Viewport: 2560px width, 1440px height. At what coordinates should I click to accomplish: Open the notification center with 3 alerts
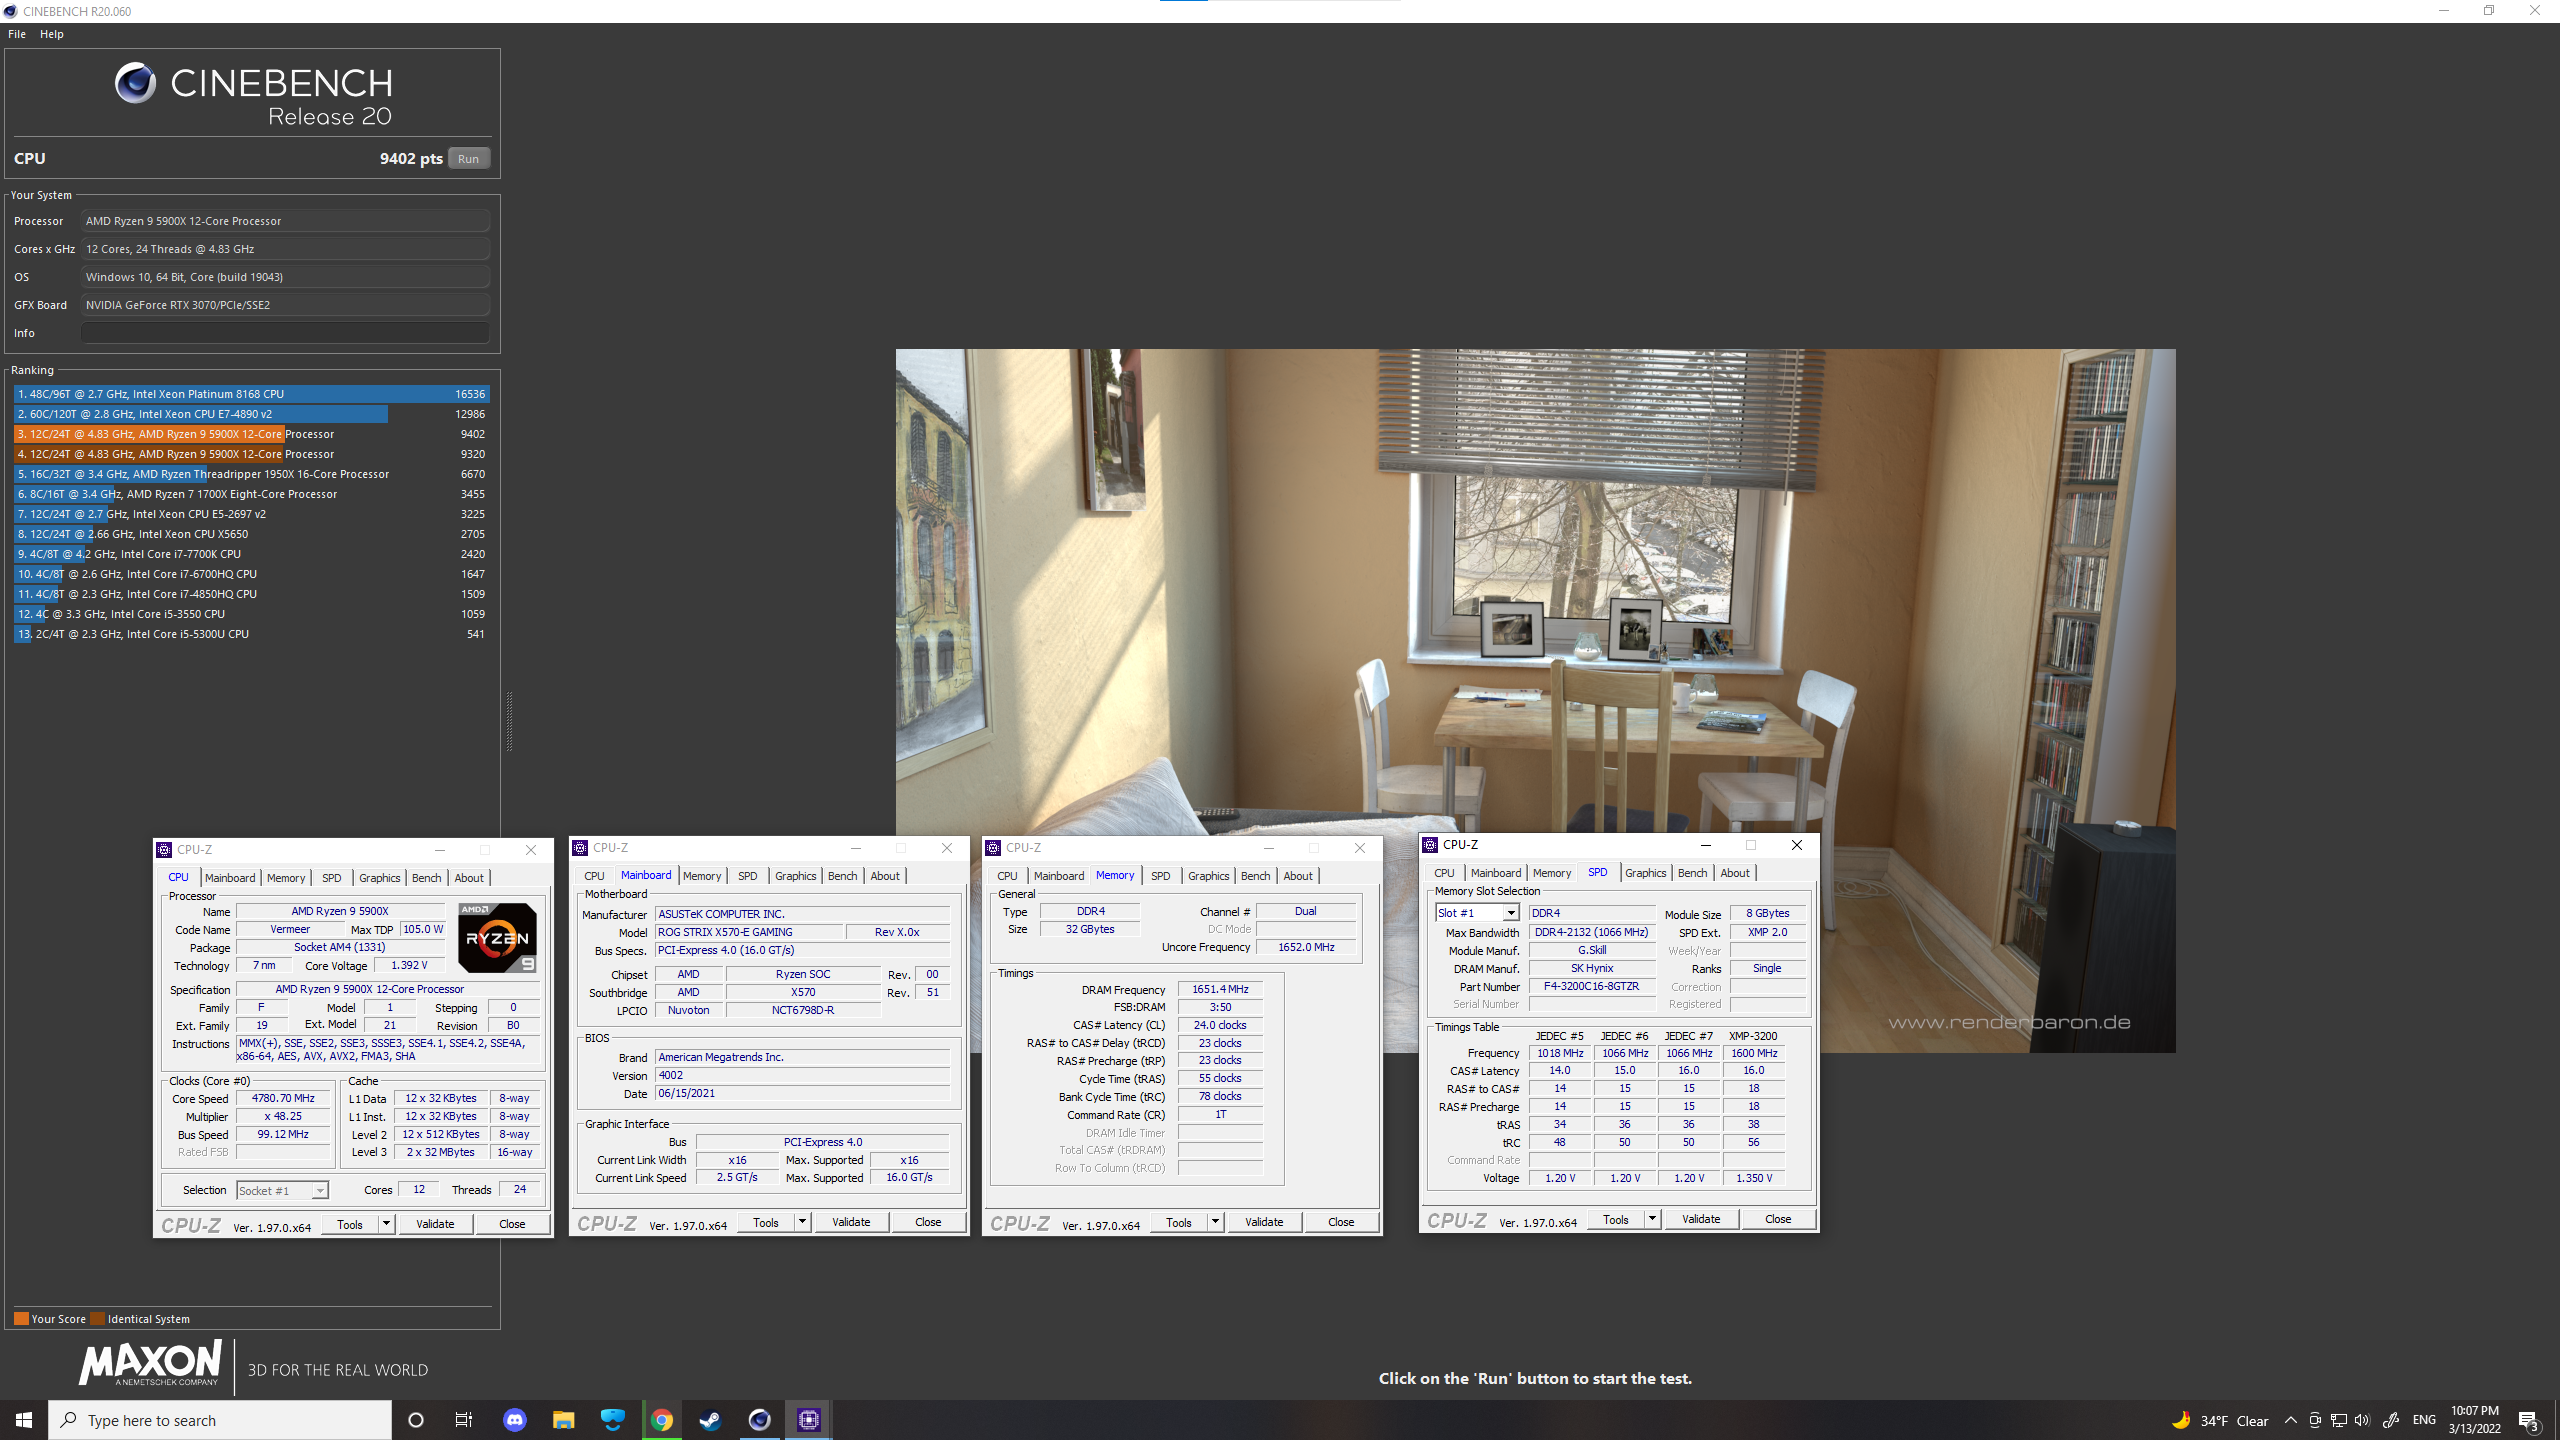tap(2529, 1420)
